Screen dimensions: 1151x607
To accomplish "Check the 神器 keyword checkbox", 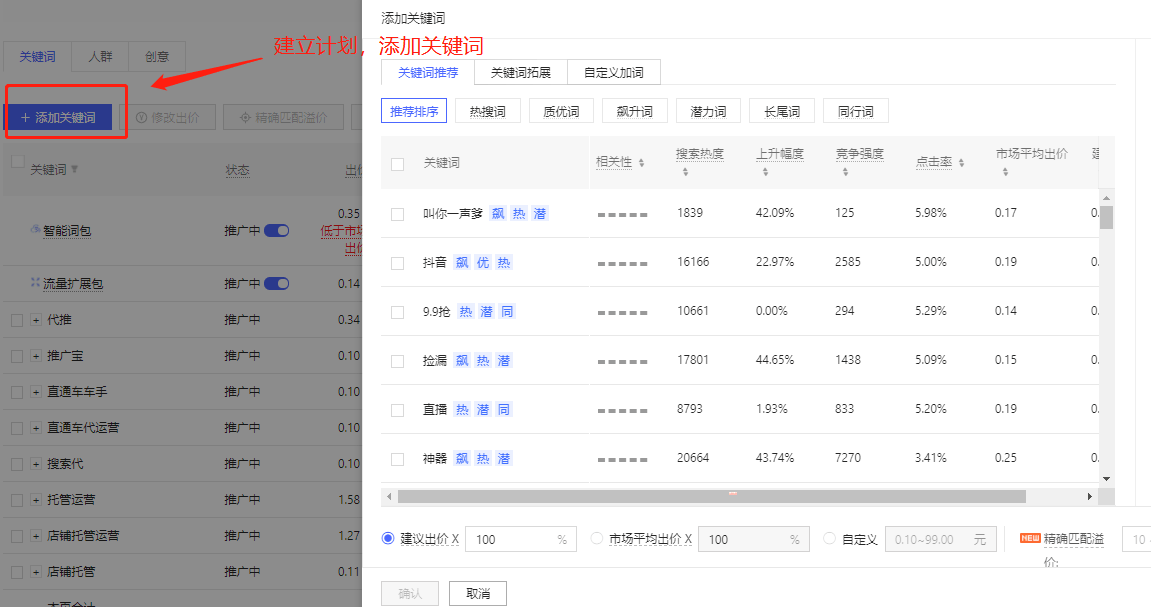I will pyautogui.click(x=397, y=459).
